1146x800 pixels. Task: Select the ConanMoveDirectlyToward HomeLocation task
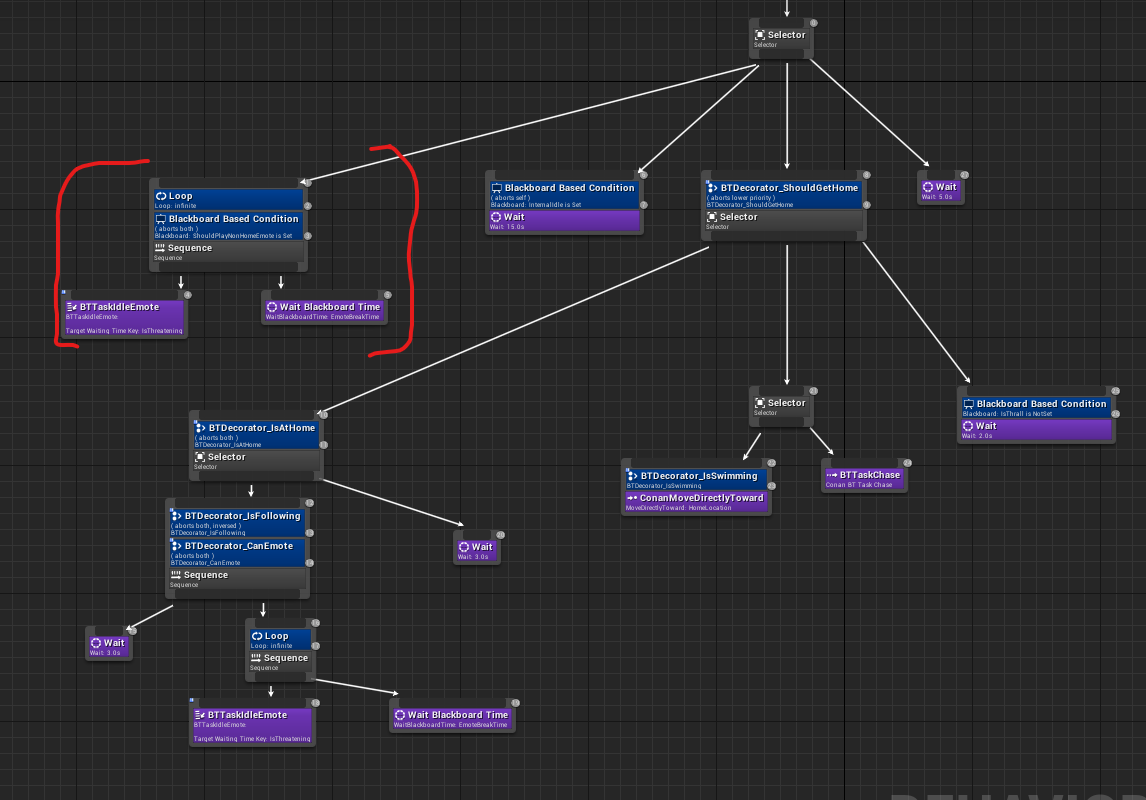[696, 502]
